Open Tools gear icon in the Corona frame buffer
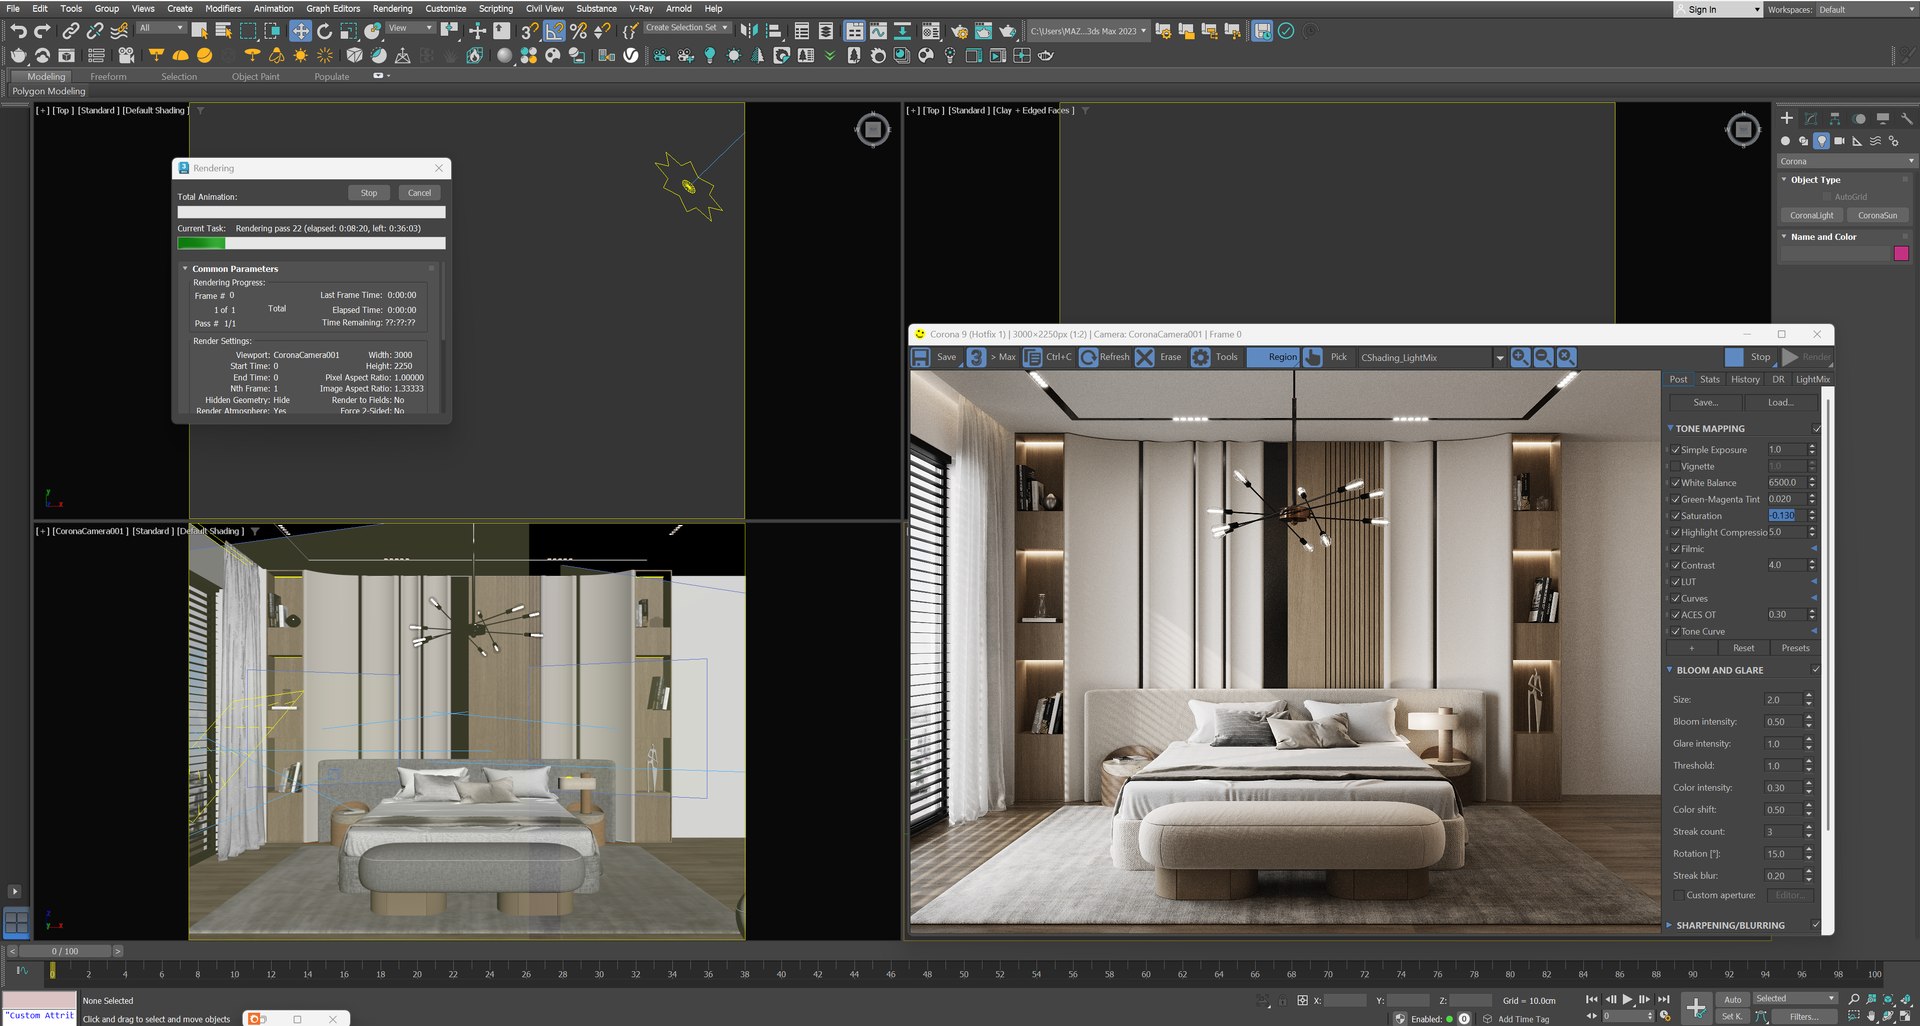The height and width of the screenshot is (1026, 1920). coord(1200,357)
